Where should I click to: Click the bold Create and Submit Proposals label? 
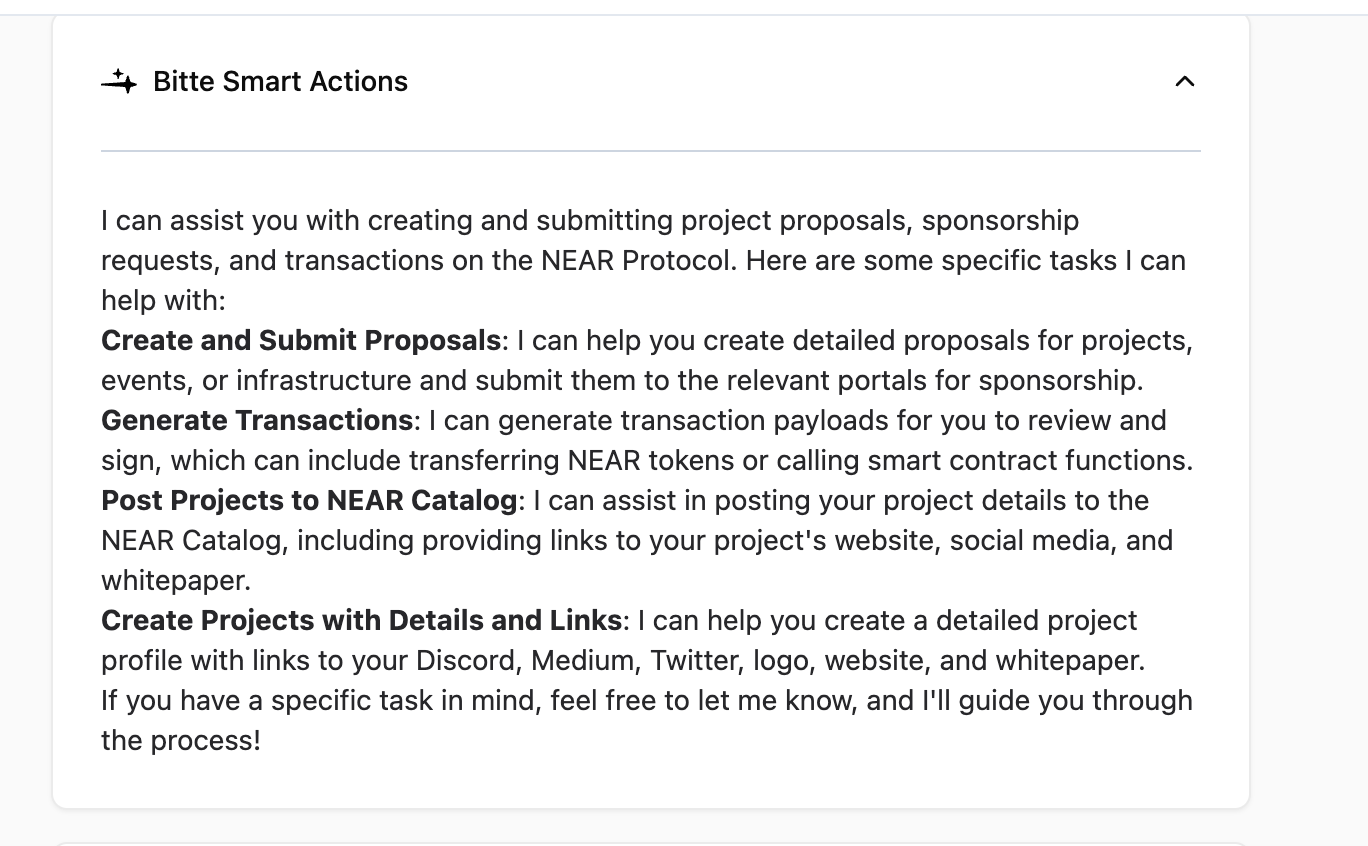(300, 341)
